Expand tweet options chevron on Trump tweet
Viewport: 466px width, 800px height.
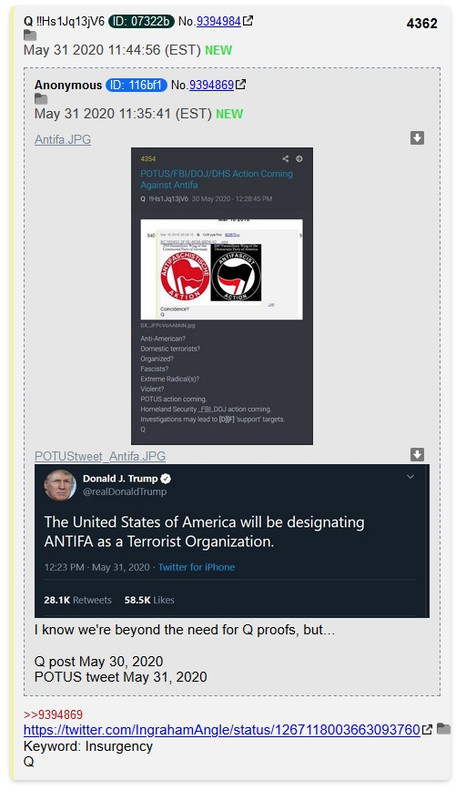(x=410, y=477)
